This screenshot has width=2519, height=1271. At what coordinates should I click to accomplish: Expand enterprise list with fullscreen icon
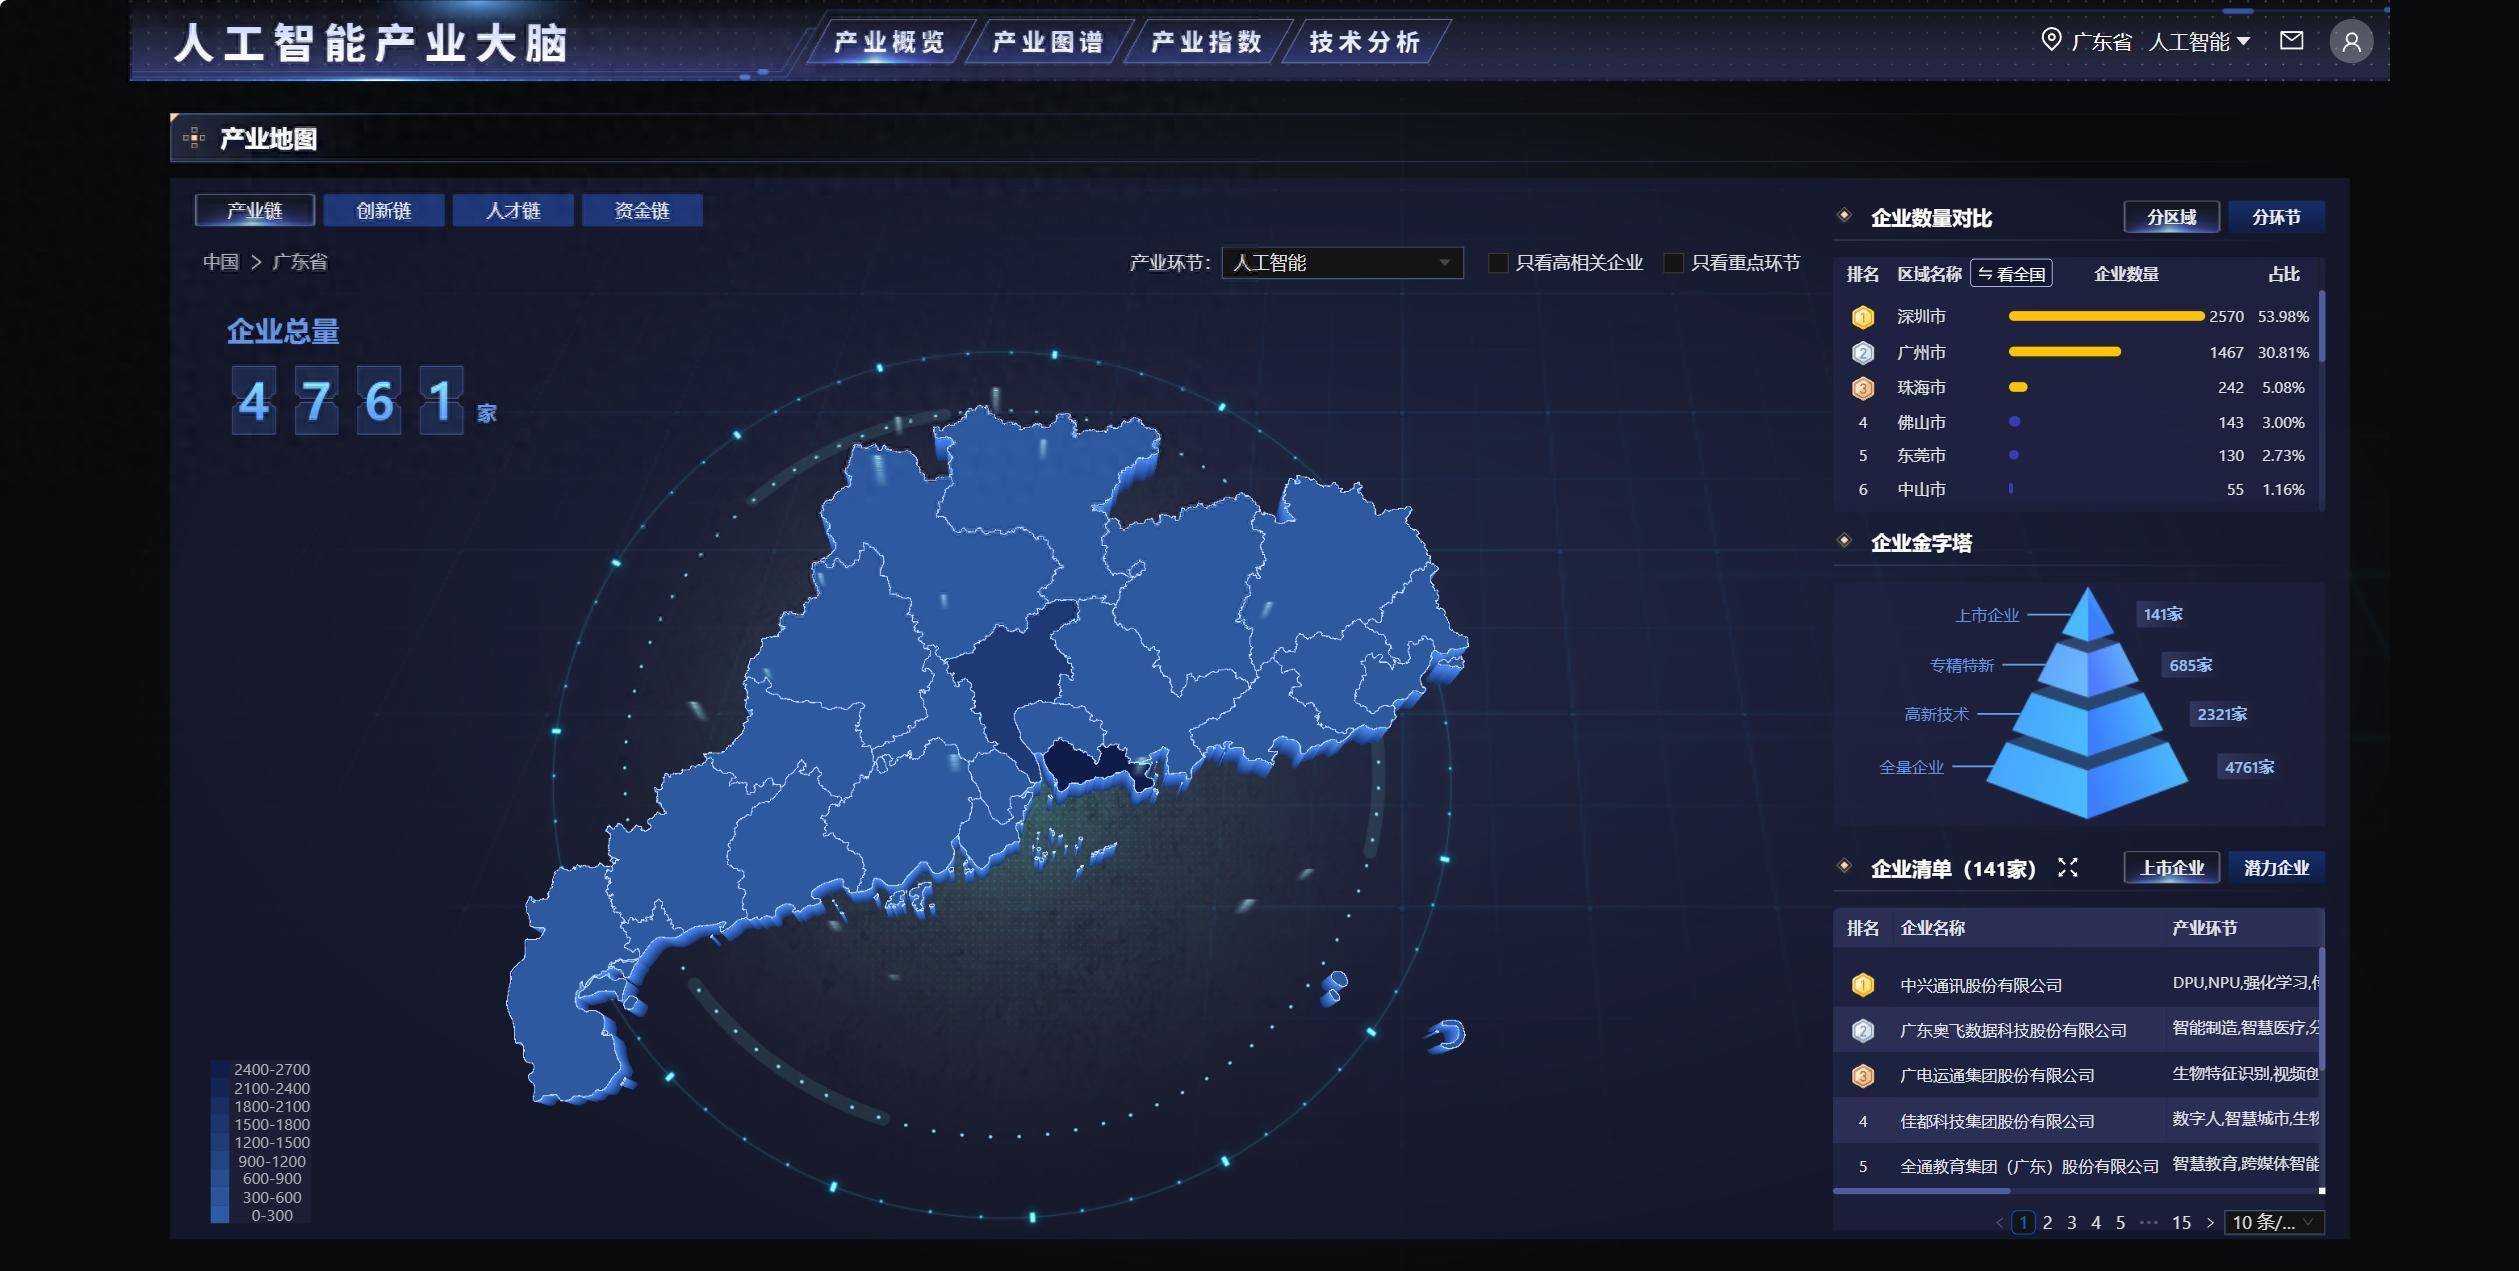click(x=2067, y=867)
